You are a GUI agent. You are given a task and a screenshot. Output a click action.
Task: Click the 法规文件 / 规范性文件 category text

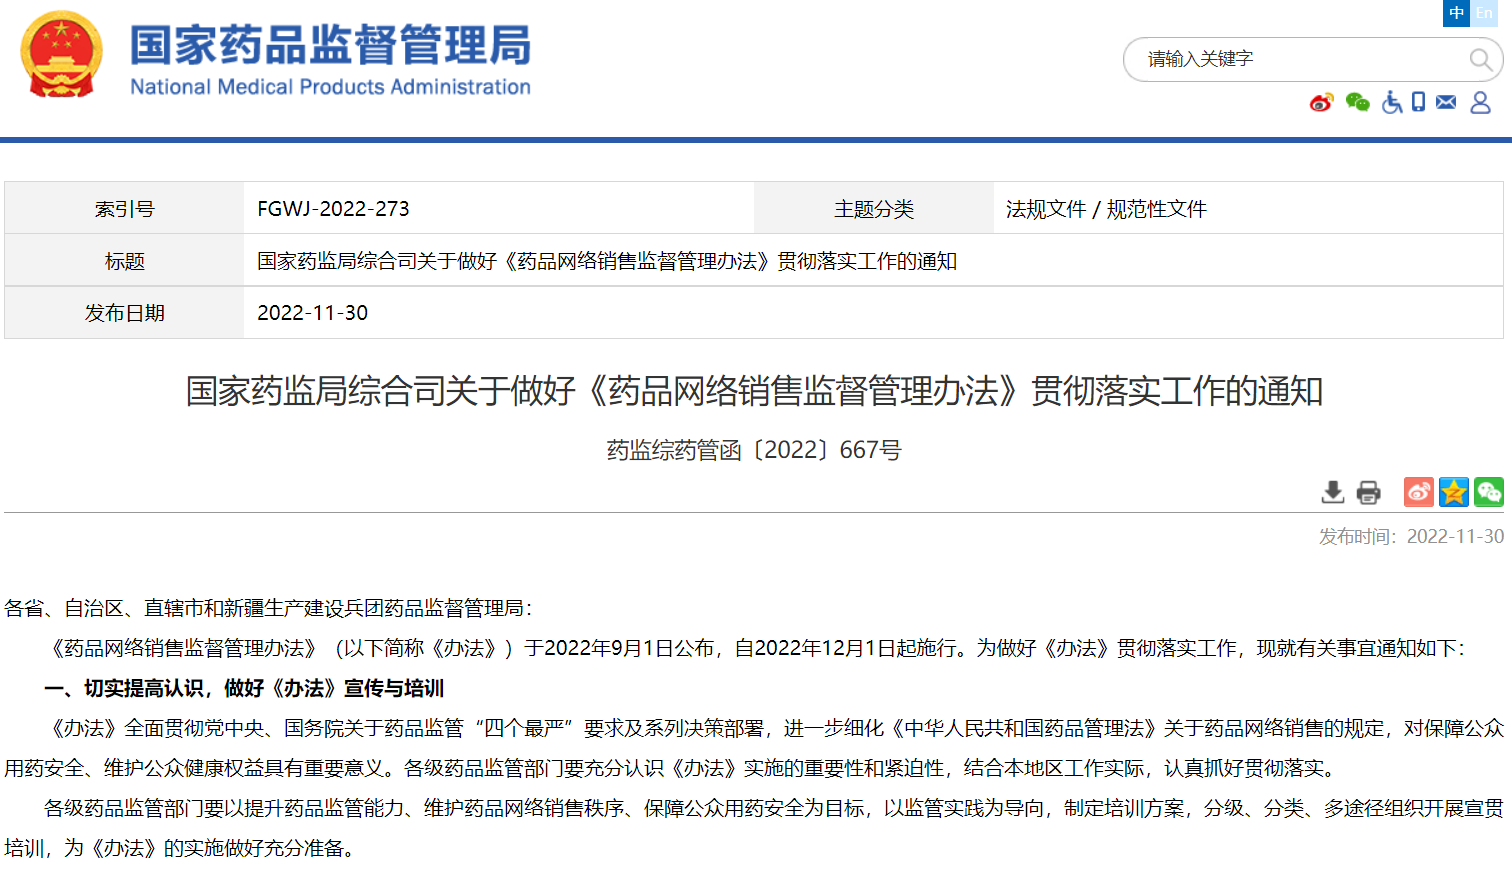point(1106,209)
